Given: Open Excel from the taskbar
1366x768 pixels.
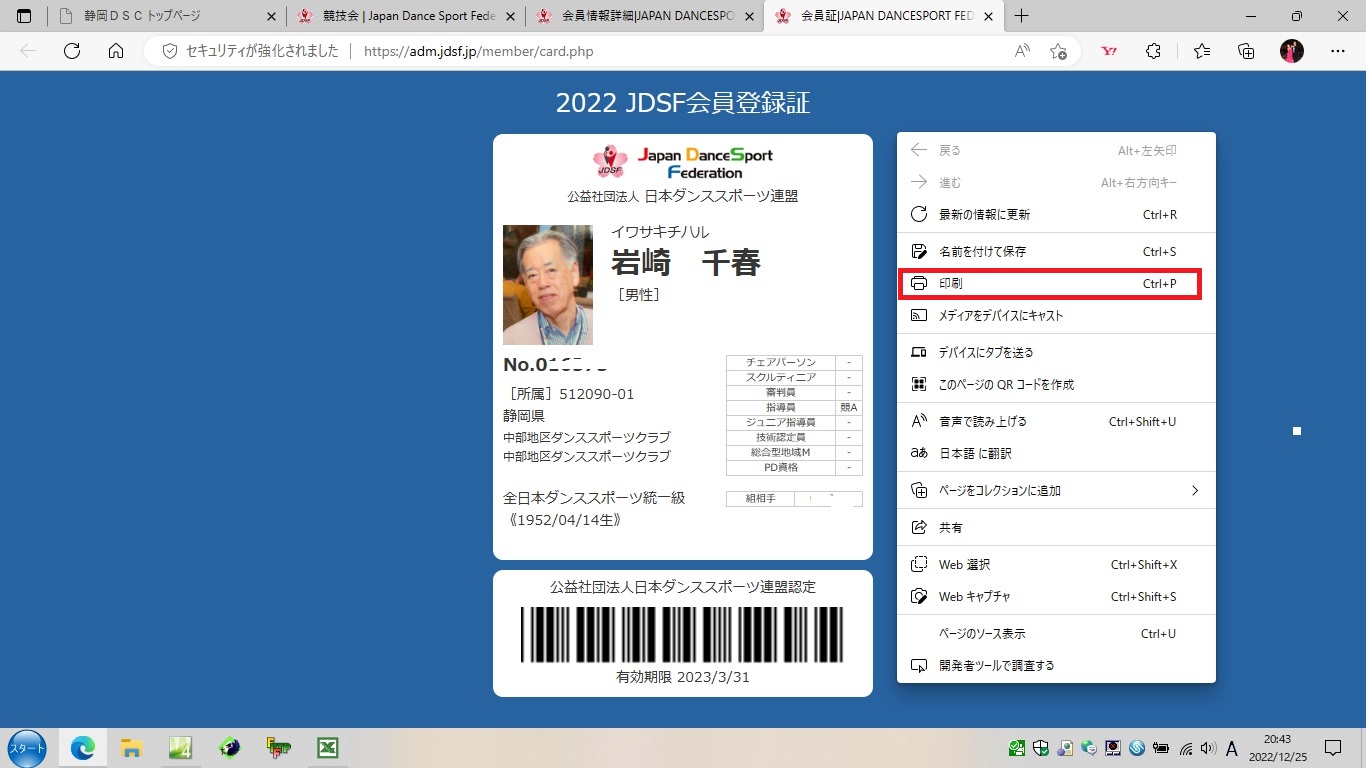Looking at the screenshot, I should click(327, 748).
